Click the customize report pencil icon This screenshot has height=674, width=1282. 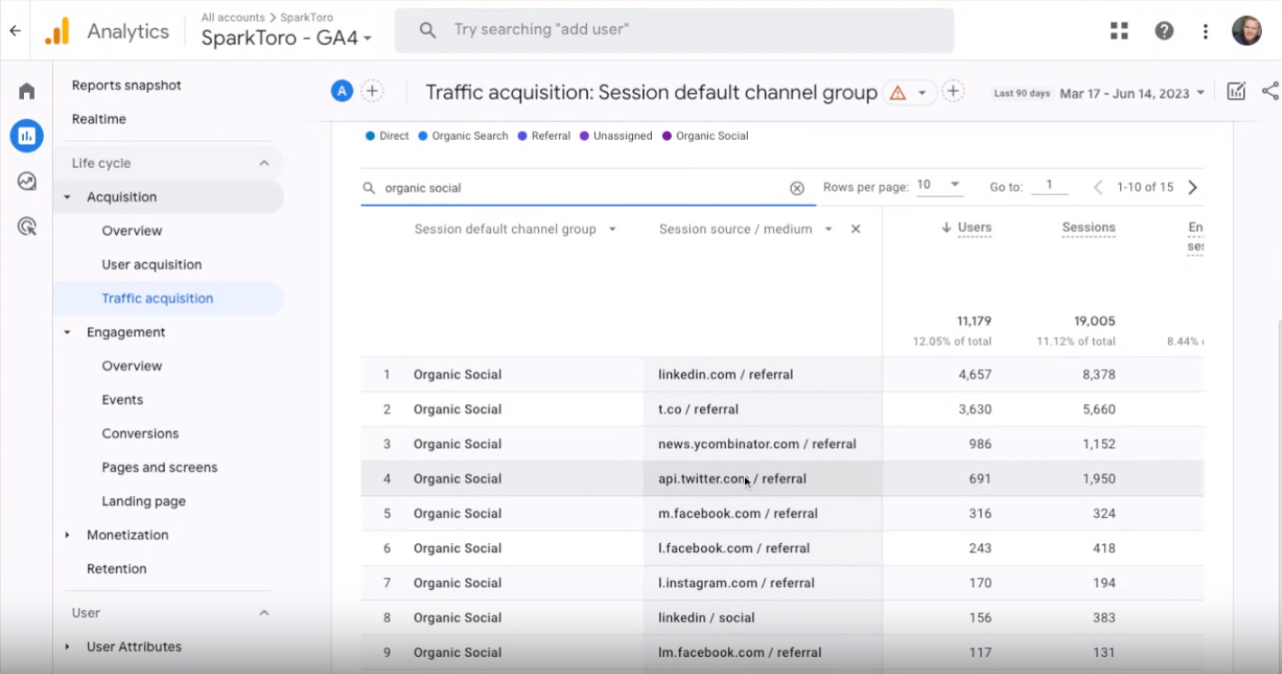[1236, 92]
